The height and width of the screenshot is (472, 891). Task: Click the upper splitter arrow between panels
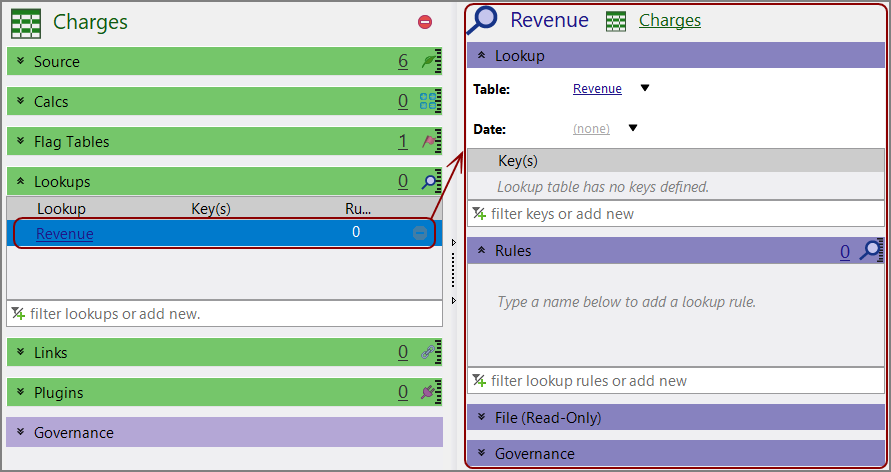pyautogui.click(x=453, y=243)
